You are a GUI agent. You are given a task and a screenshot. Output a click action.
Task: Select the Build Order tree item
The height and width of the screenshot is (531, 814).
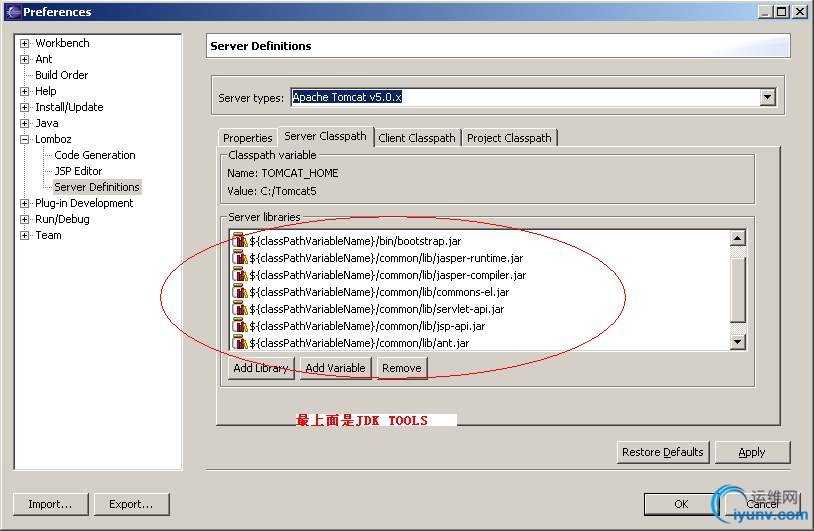point(62,75)
